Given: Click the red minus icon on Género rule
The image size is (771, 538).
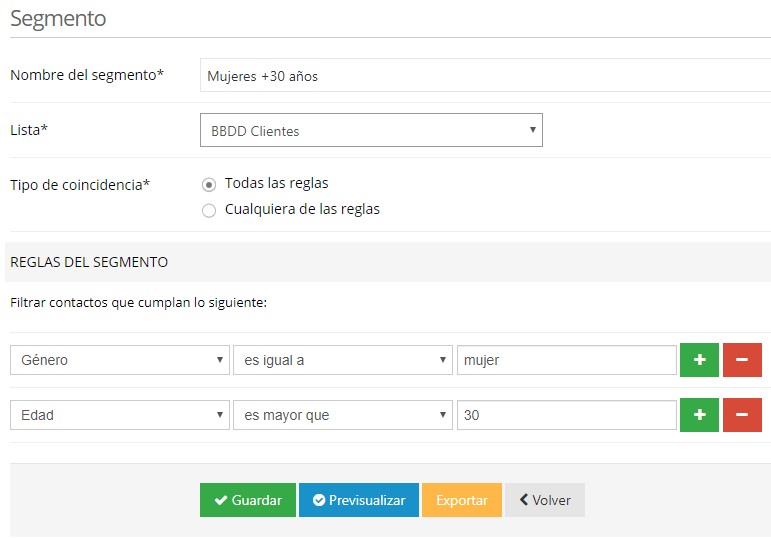Looking at the screenshot, I should tap(742, 360).
